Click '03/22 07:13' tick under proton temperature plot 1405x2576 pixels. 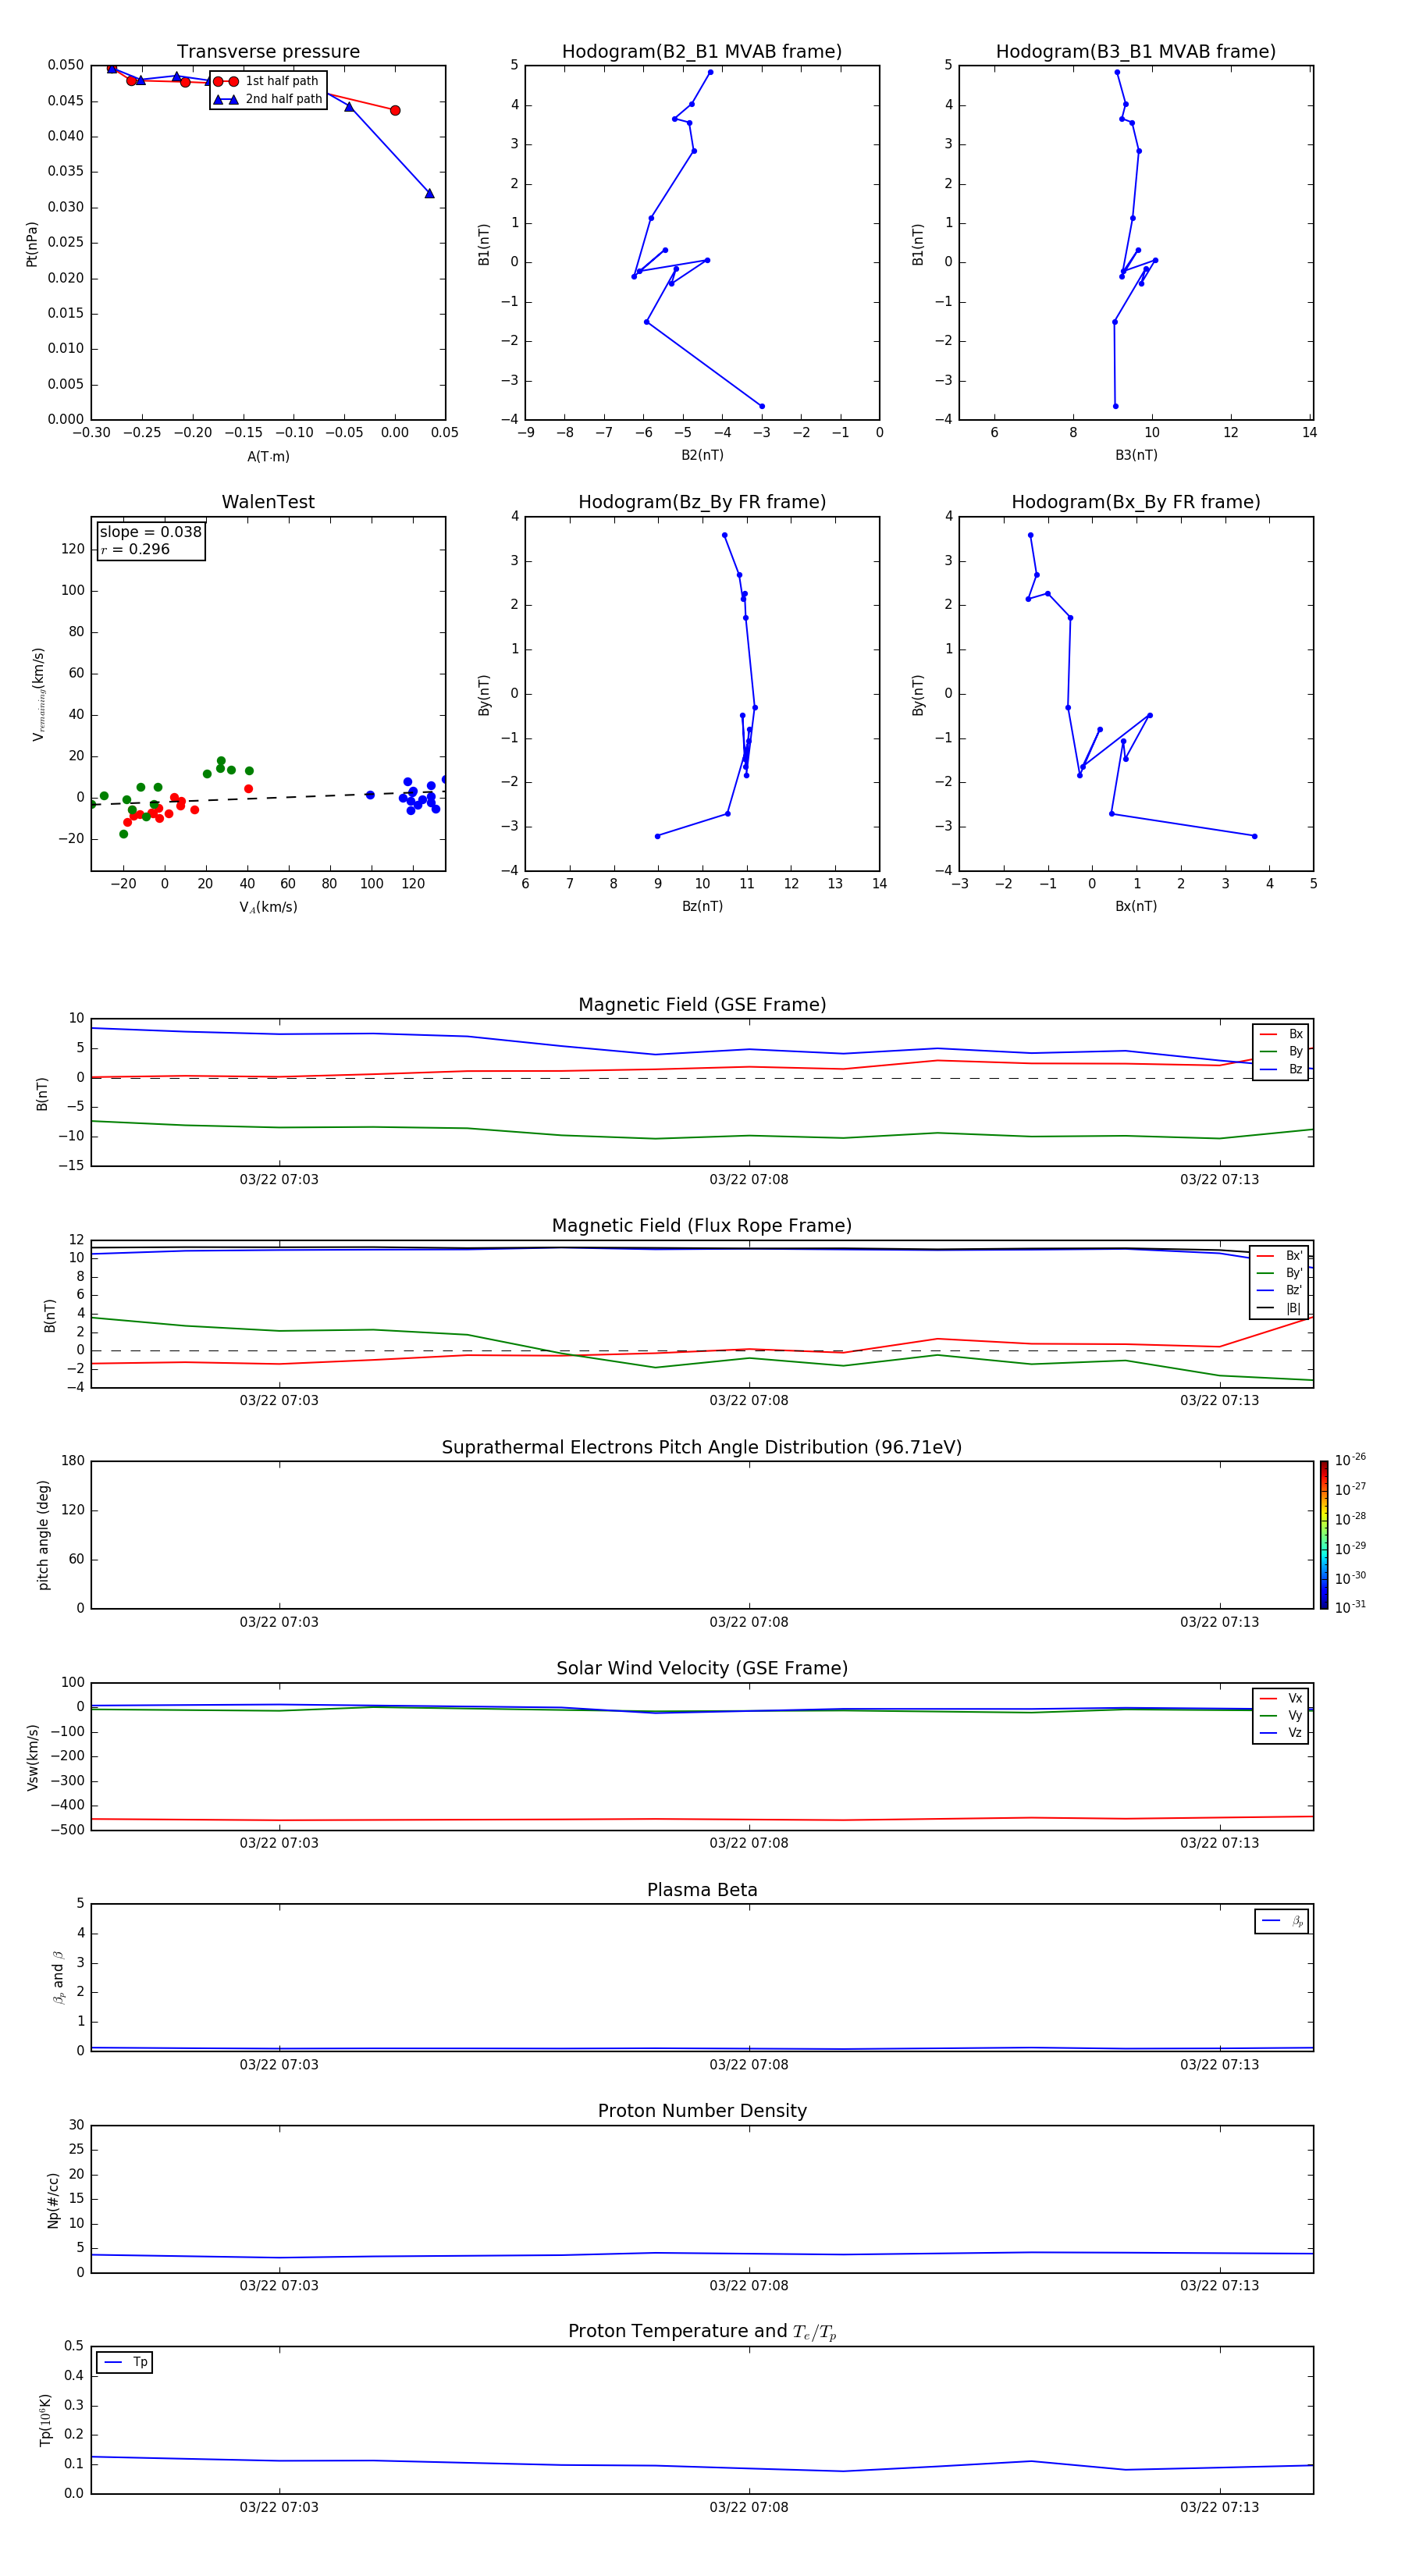coord(1219,2507)
